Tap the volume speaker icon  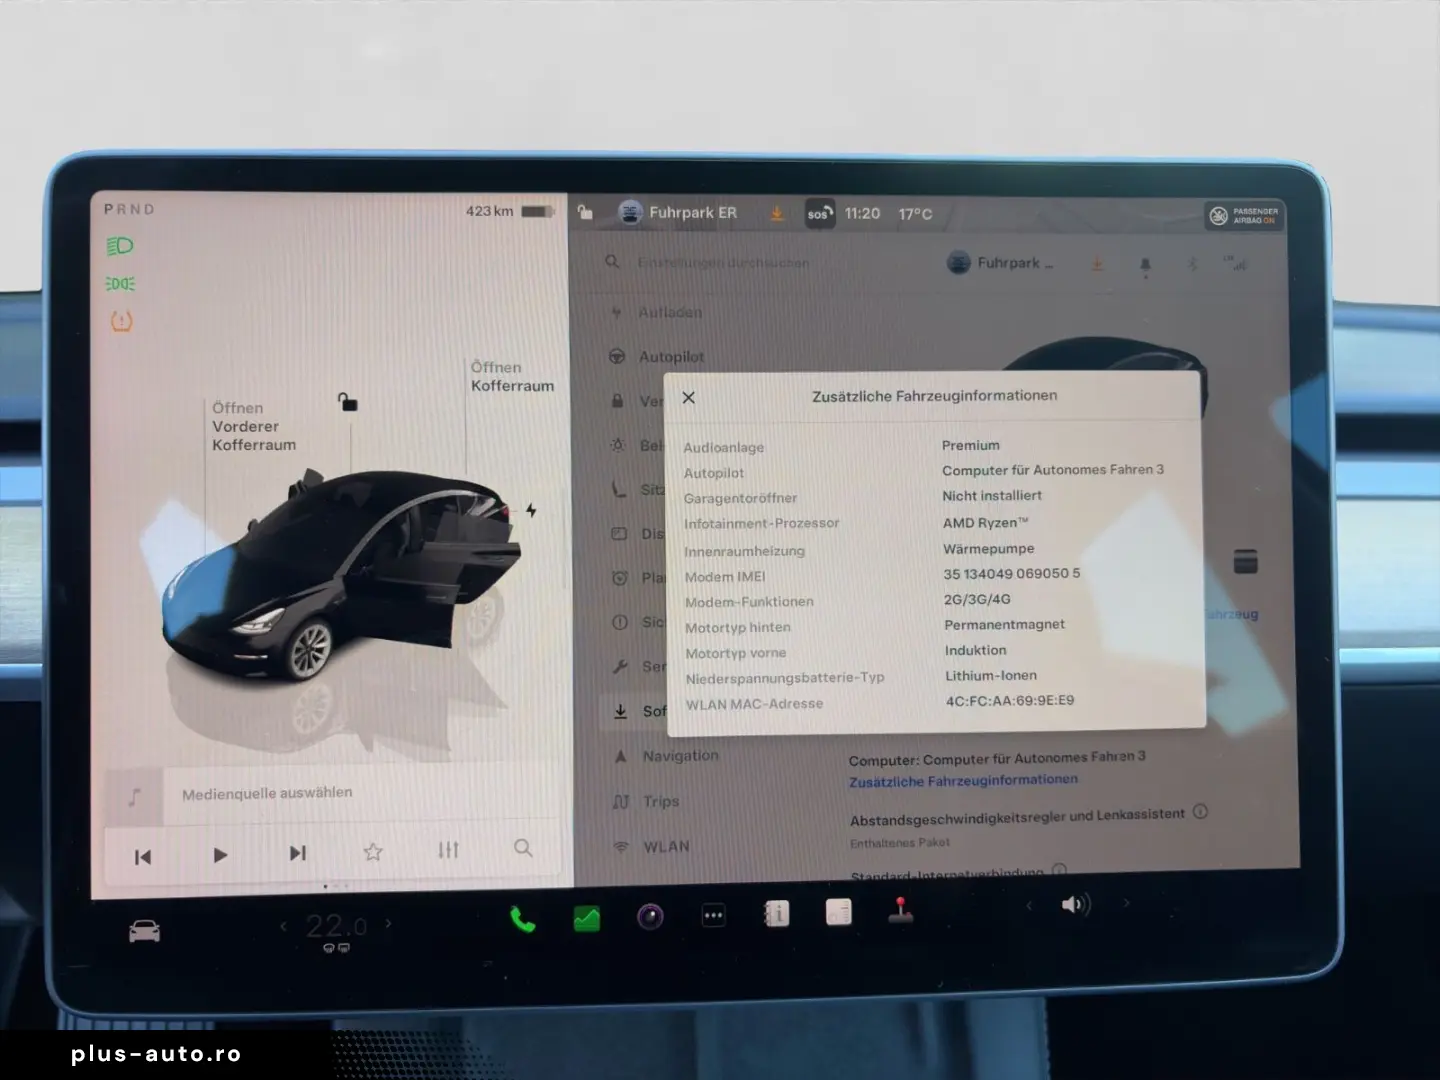coord(1075,905)
